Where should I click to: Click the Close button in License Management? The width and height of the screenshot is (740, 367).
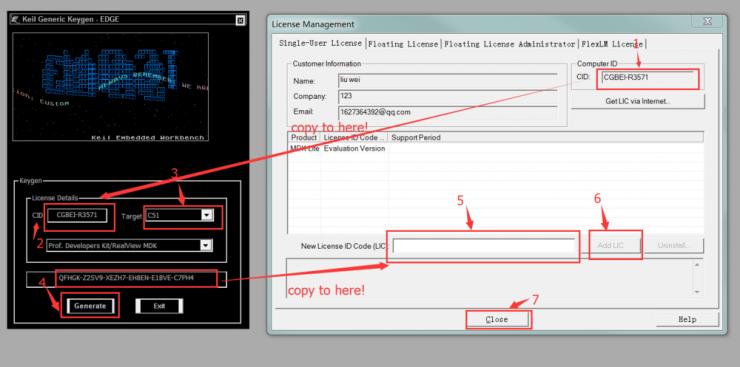(497, 319)
